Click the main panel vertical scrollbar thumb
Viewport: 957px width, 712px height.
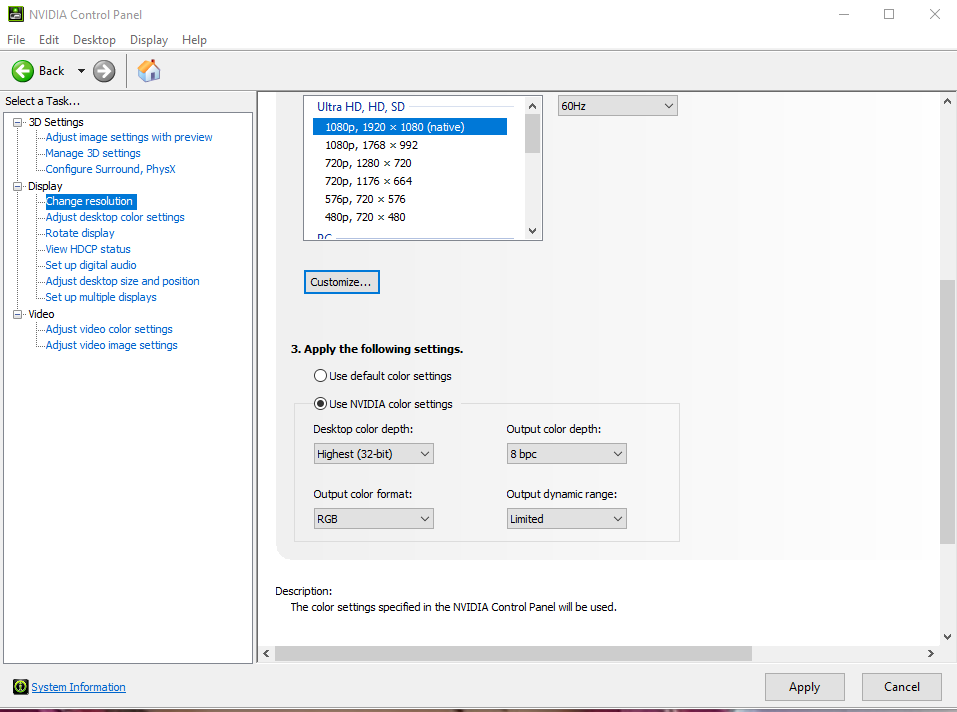pos(947,412)
